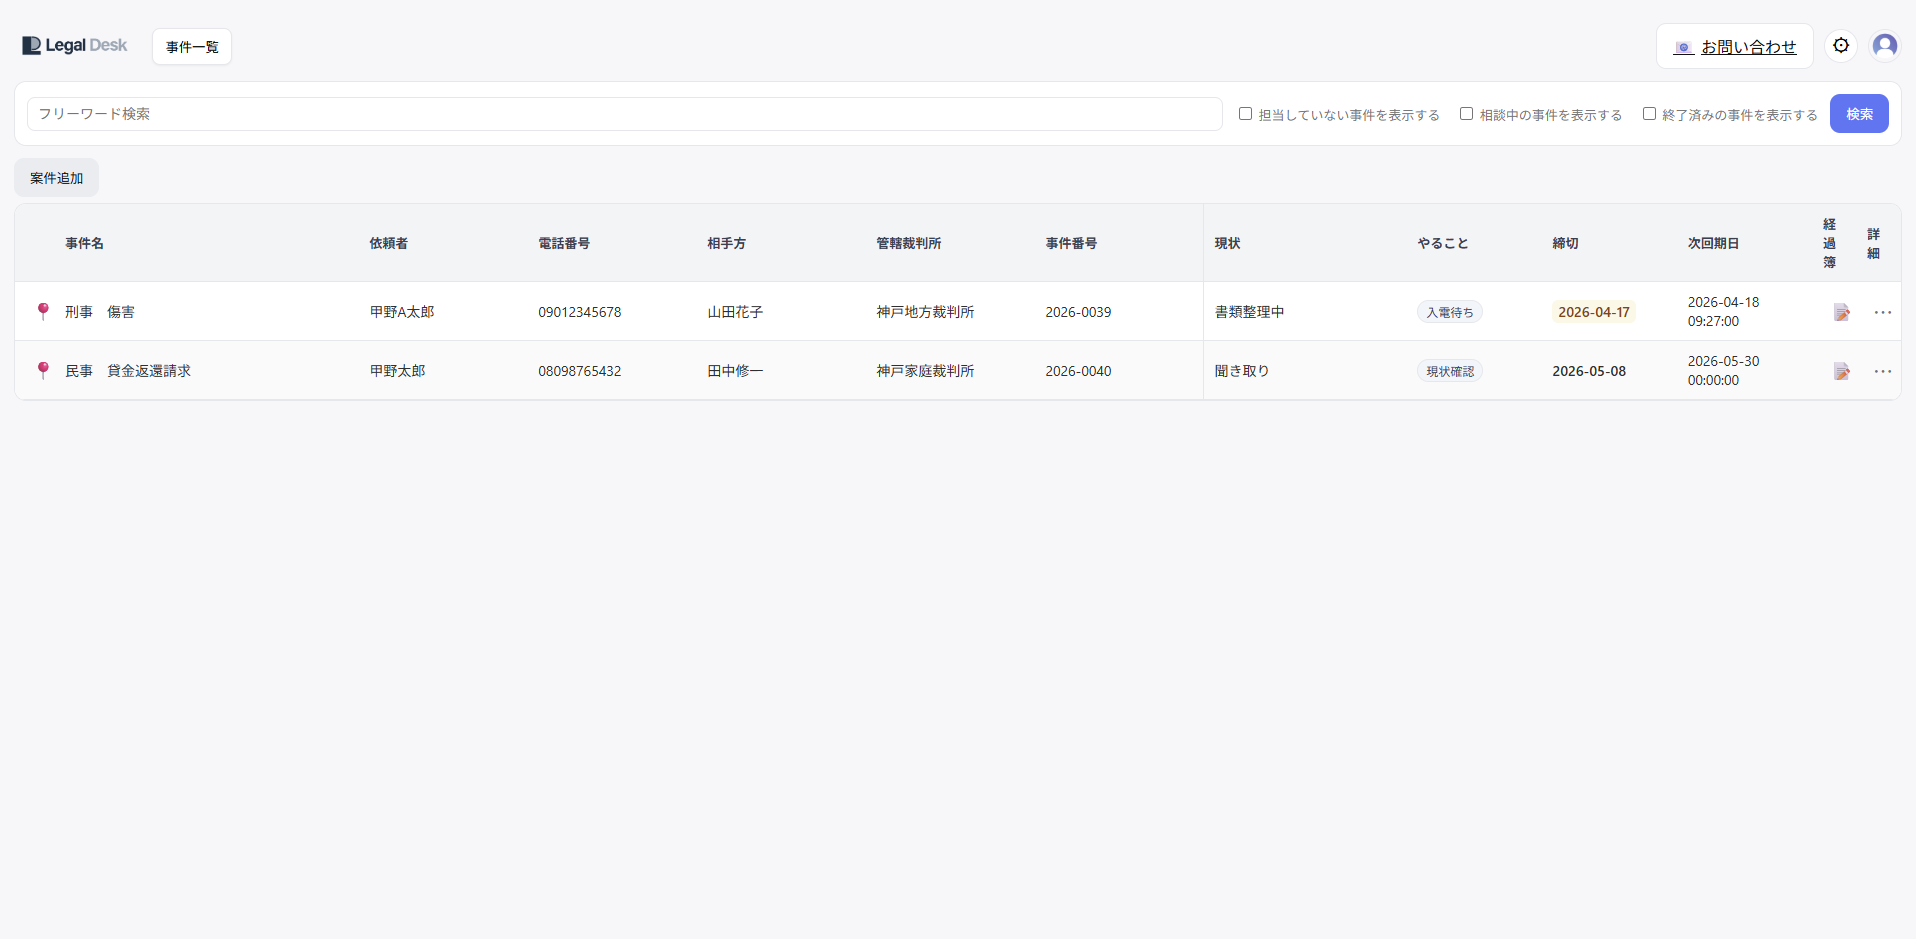Click the pin icon for 刑事 傷害 row
Screen dimensions: 1916x939
(x=43, y=311)
